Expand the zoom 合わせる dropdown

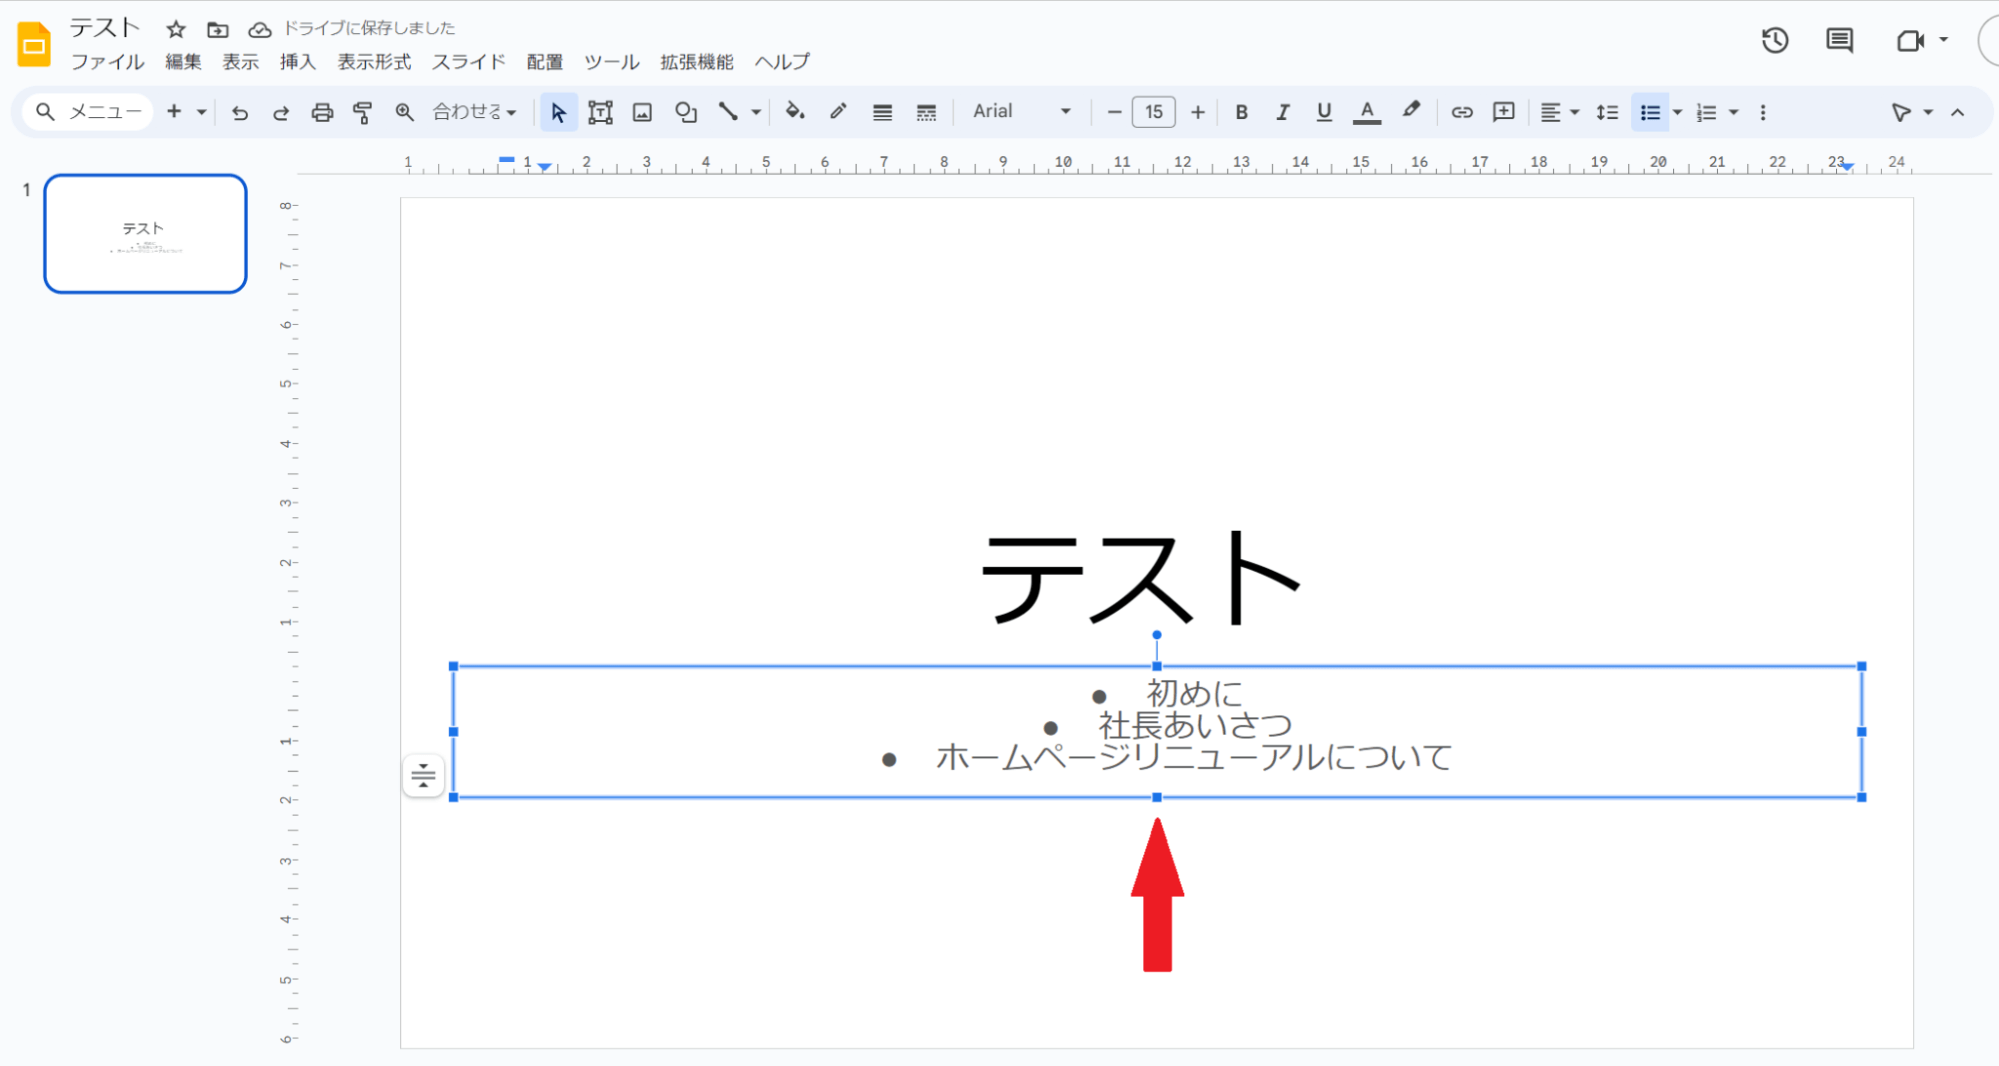coord(474,112)
